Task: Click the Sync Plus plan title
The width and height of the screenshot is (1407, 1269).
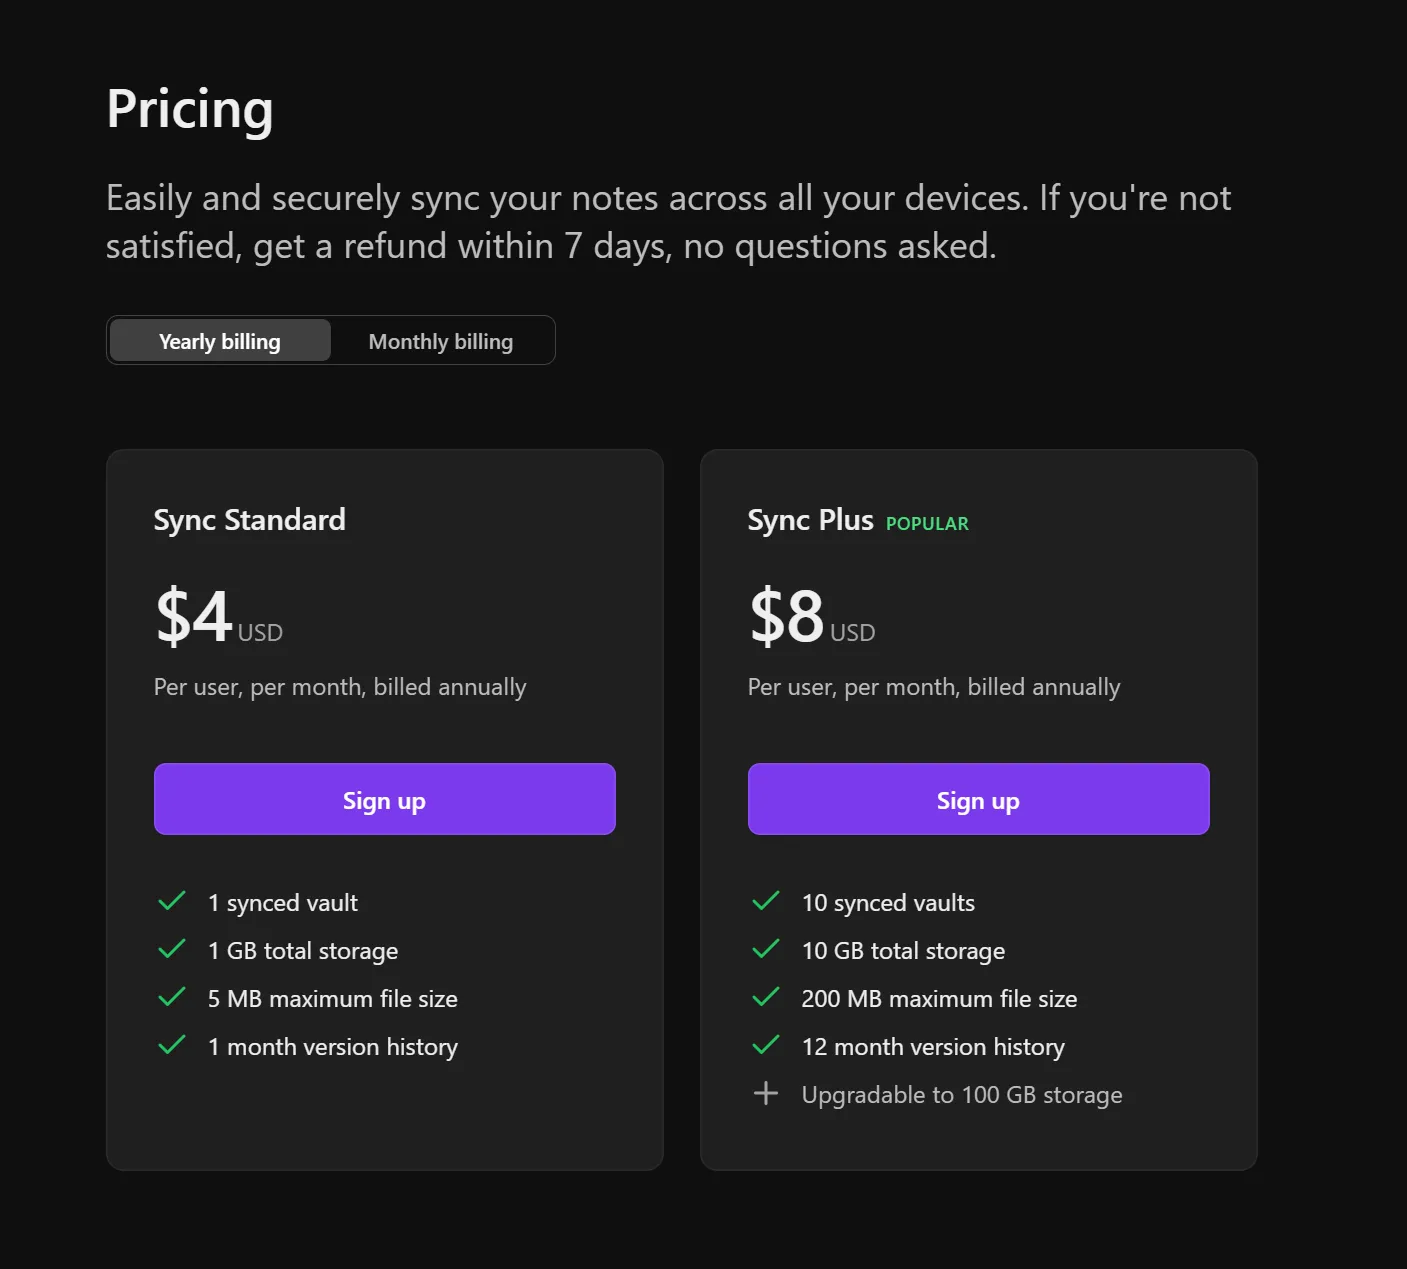Action: (810, 520)
